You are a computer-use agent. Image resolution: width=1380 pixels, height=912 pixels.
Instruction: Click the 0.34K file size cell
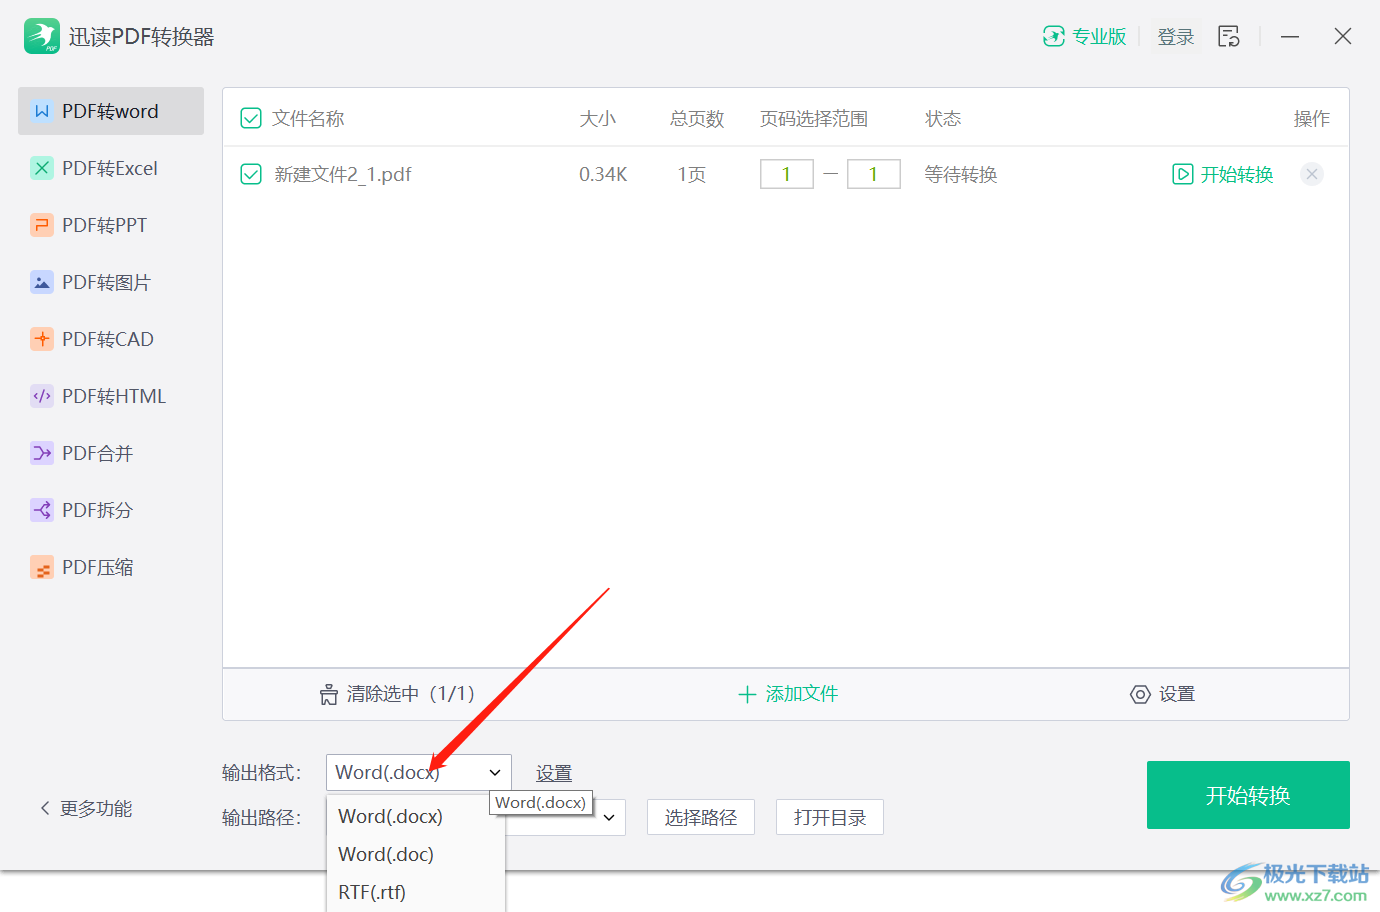[x=603, y=175]
